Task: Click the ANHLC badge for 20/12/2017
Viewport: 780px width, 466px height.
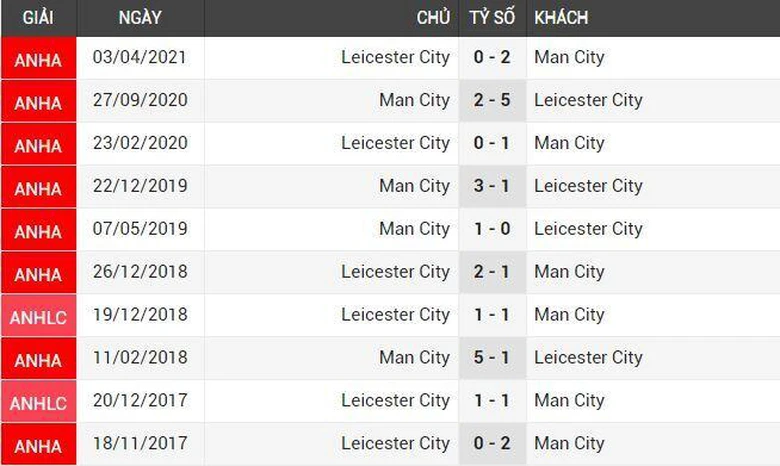Action: 38,402
